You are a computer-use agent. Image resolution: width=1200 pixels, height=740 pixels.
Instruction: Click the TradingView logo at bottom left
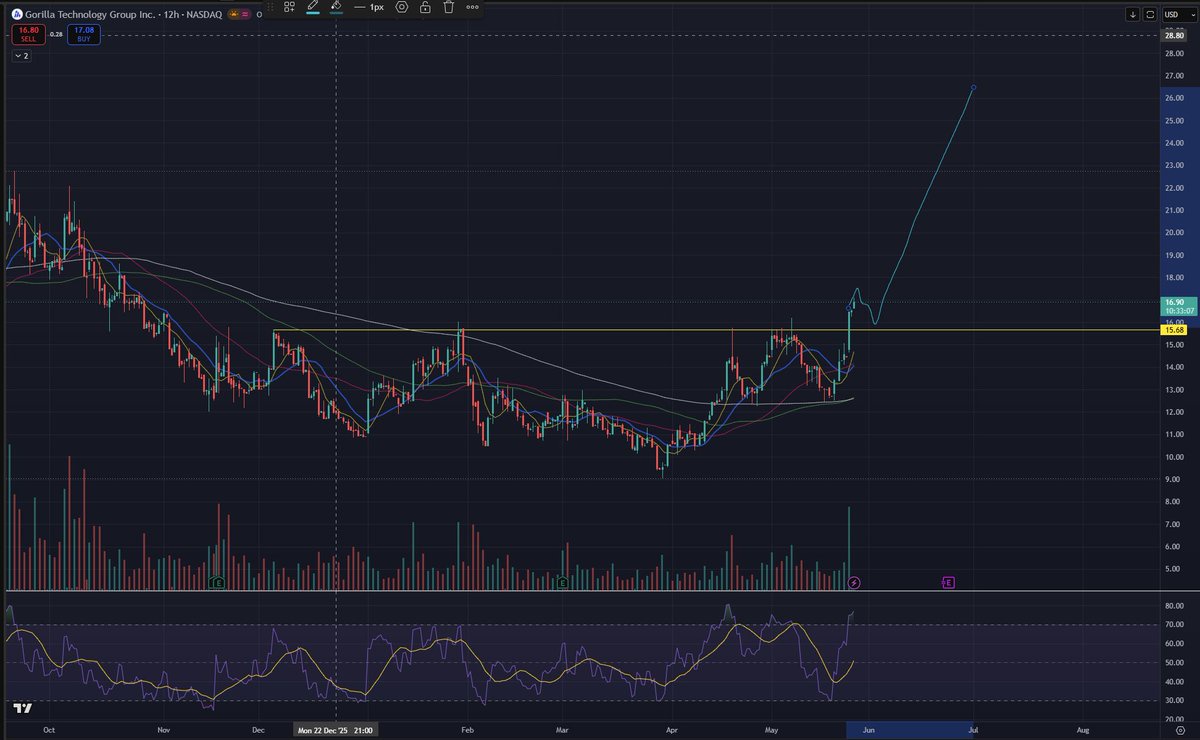(23, 709)
